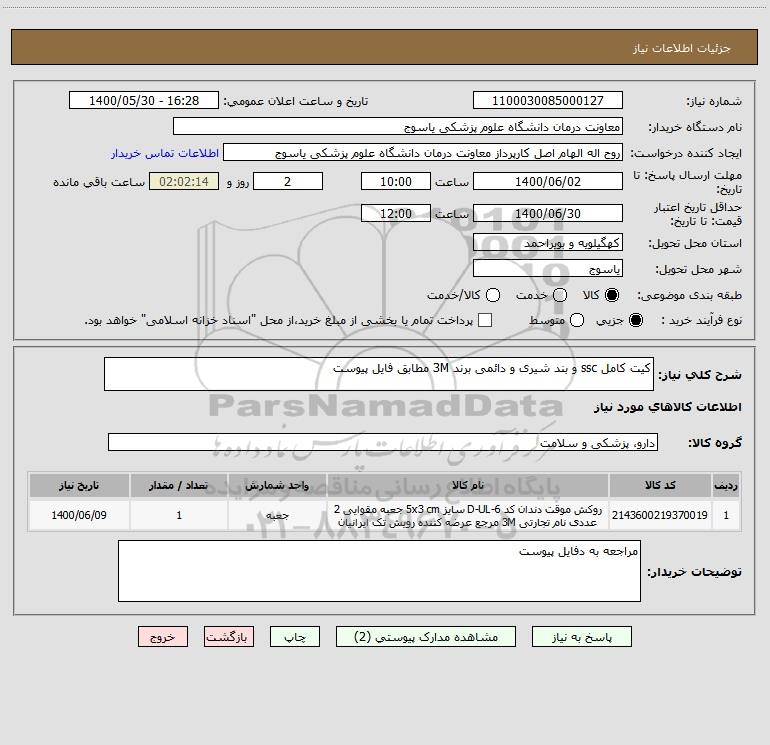Image resolution: width=770 pixels, height=745 pixels.
Task: Click the پاسخ به نیاز button
Action: click(582, 637)
